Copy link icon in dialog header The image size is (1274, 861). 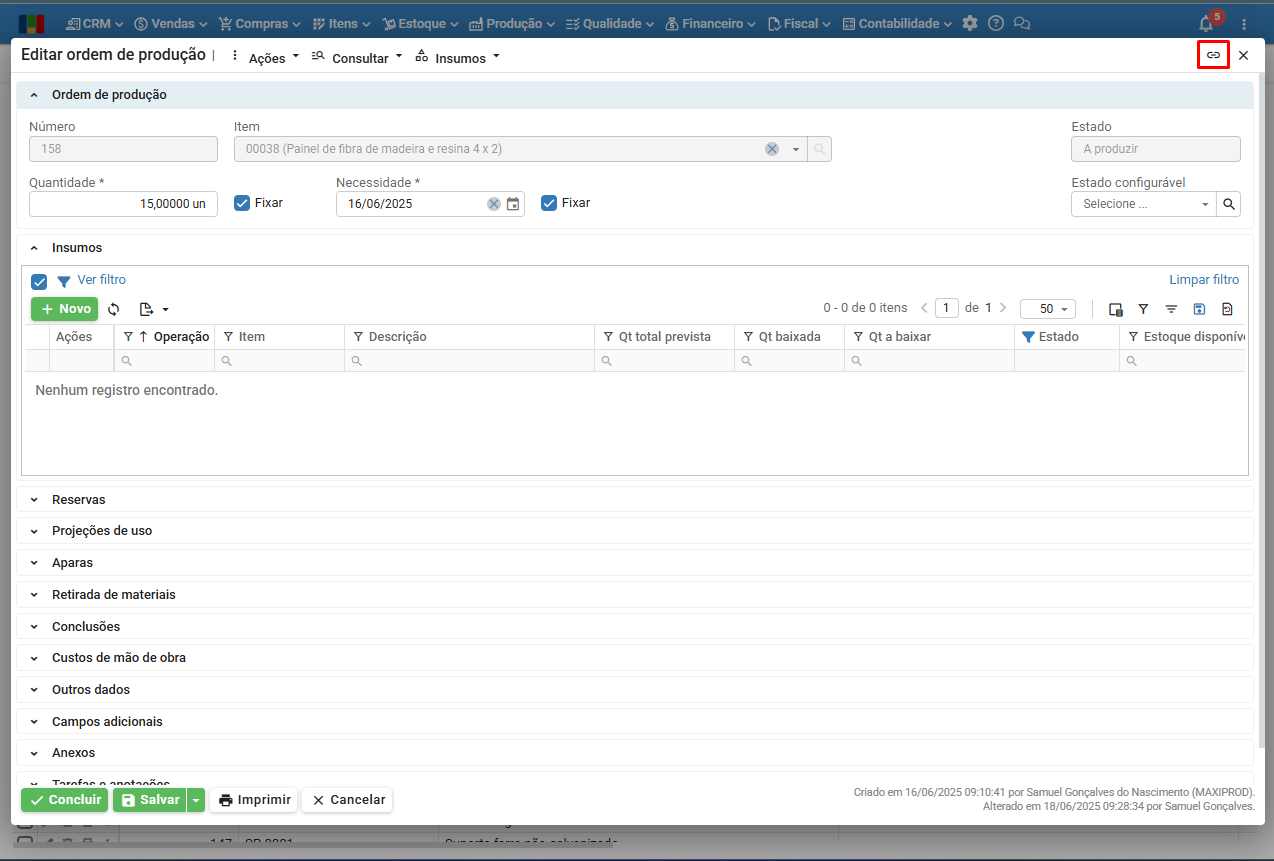(x=1213, y=55)
